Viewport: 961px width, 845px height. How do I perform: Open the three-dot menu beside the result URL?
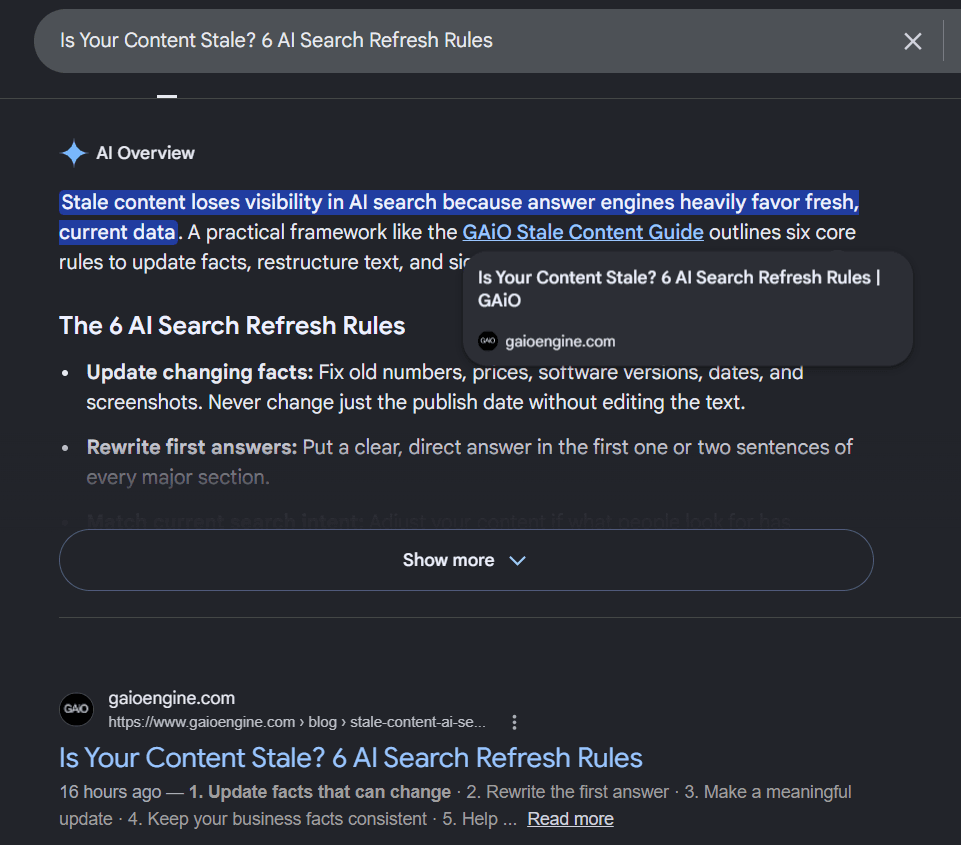514,722
